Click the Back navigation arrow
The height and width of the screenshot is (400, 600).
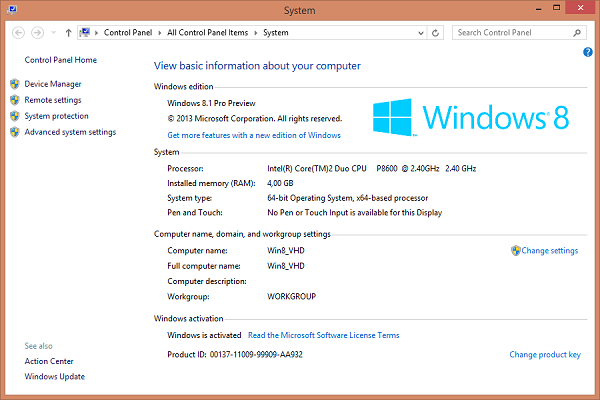pos(18,33)
